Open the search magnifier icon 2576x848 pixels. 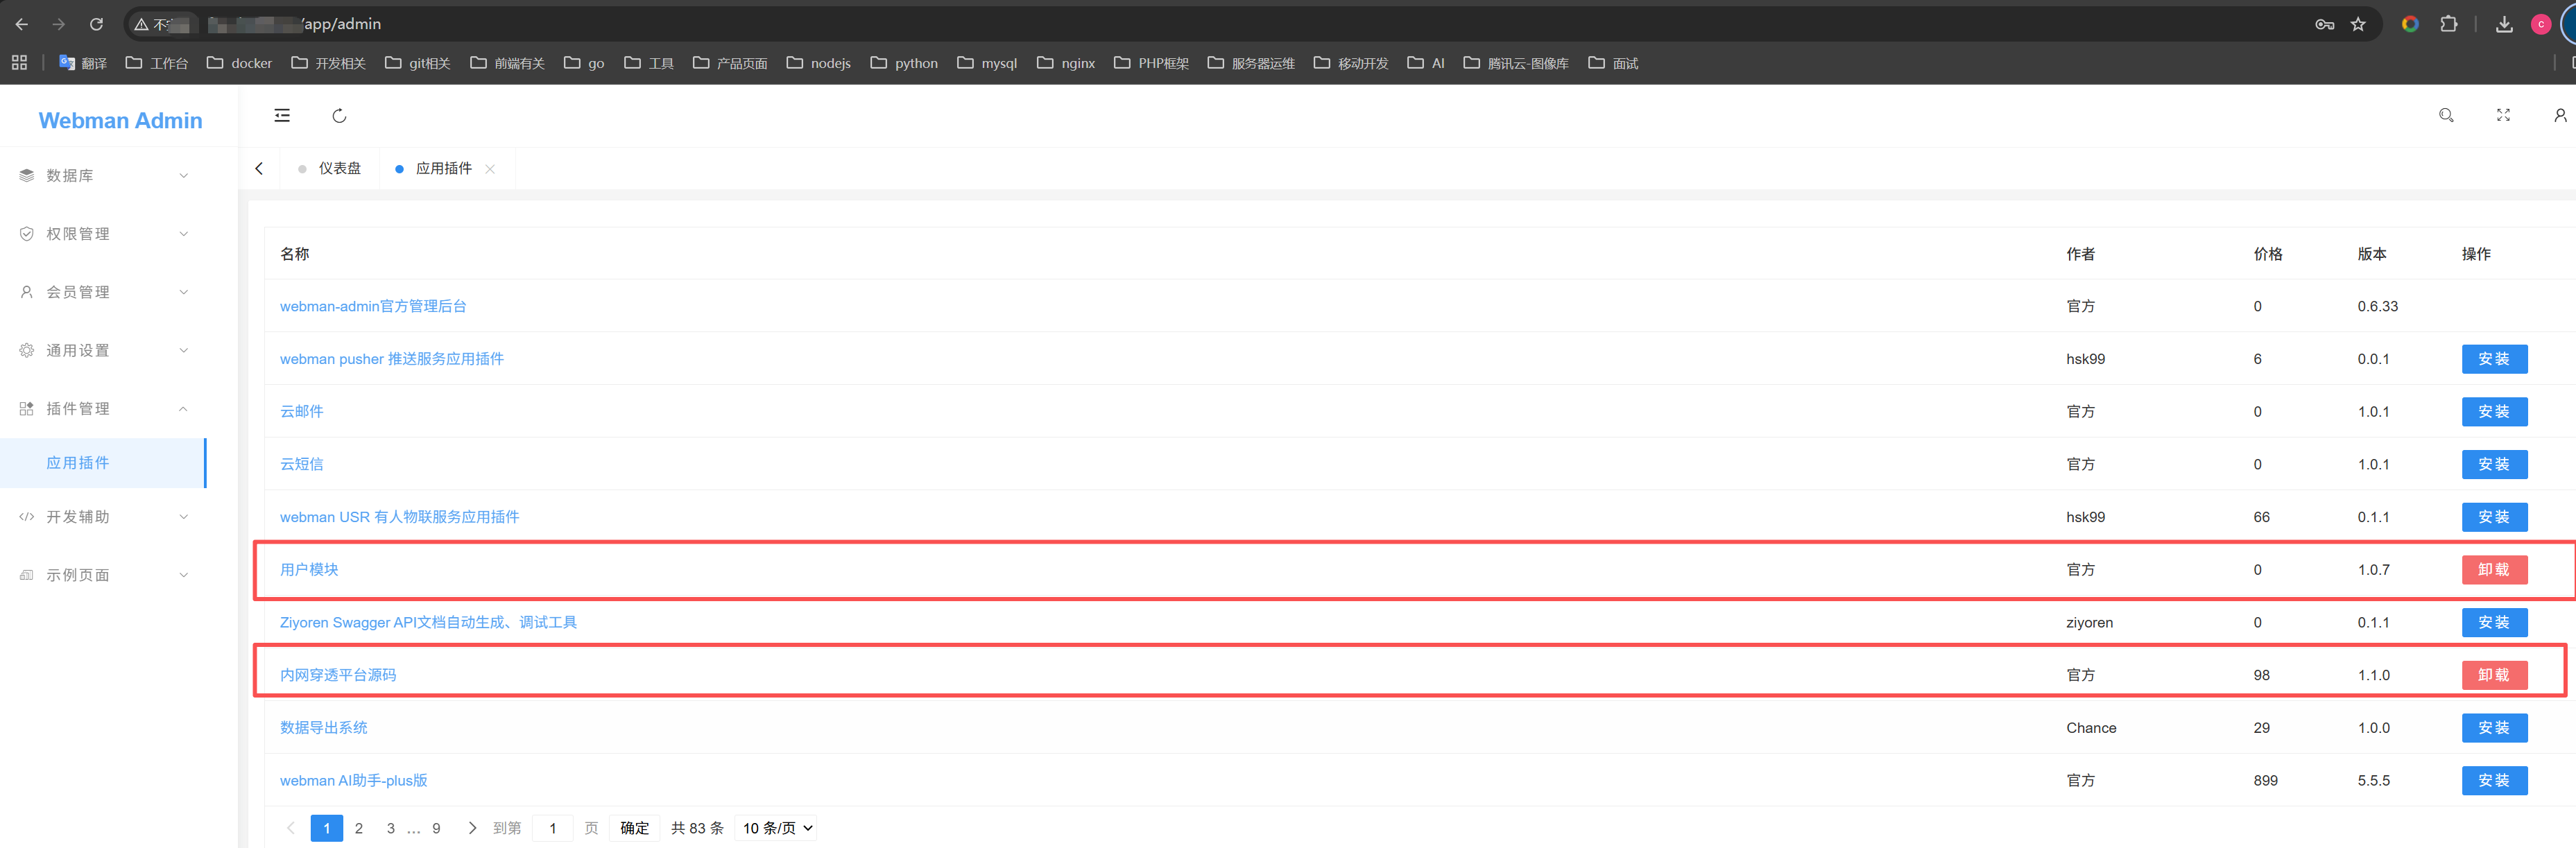click(2445, 116)
